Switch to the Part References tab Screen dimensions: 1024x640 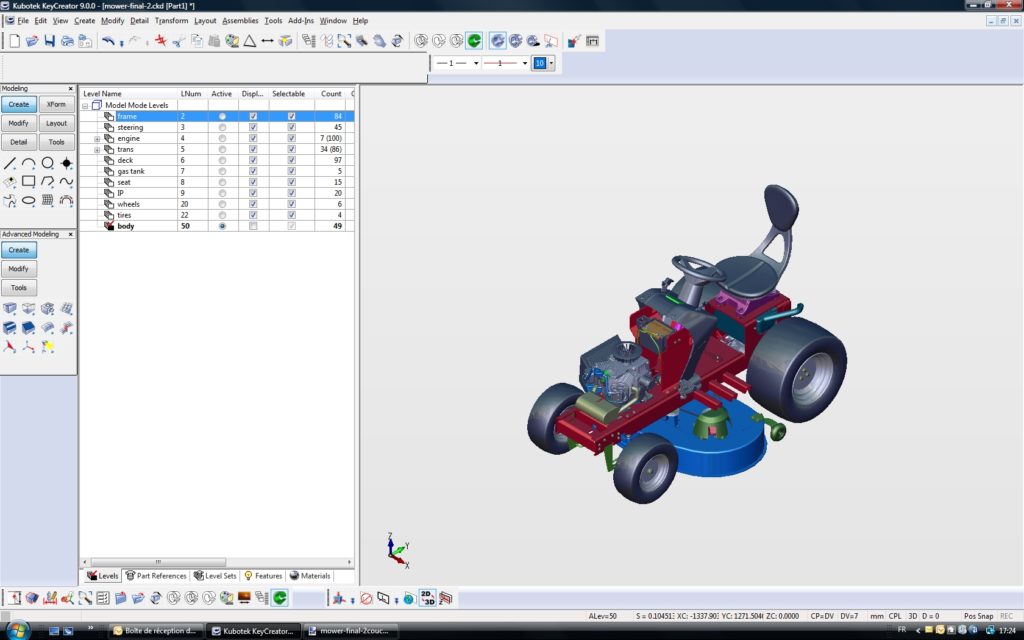(156, 576)
